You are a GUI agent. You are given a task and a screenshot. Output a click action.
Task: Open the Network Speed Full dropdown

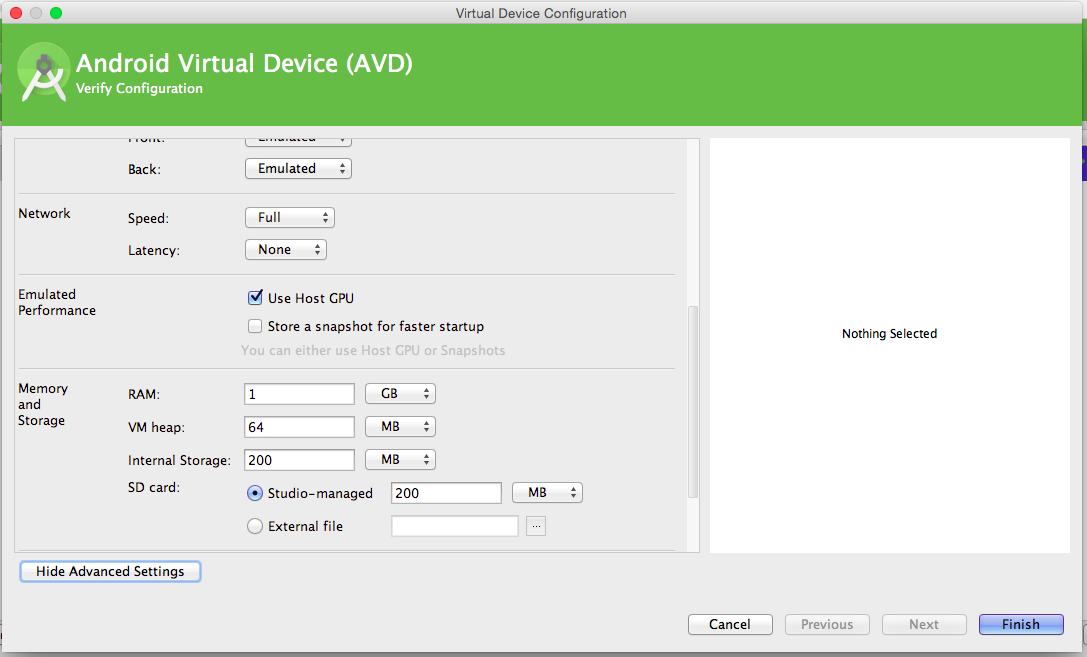click(290, 218)
